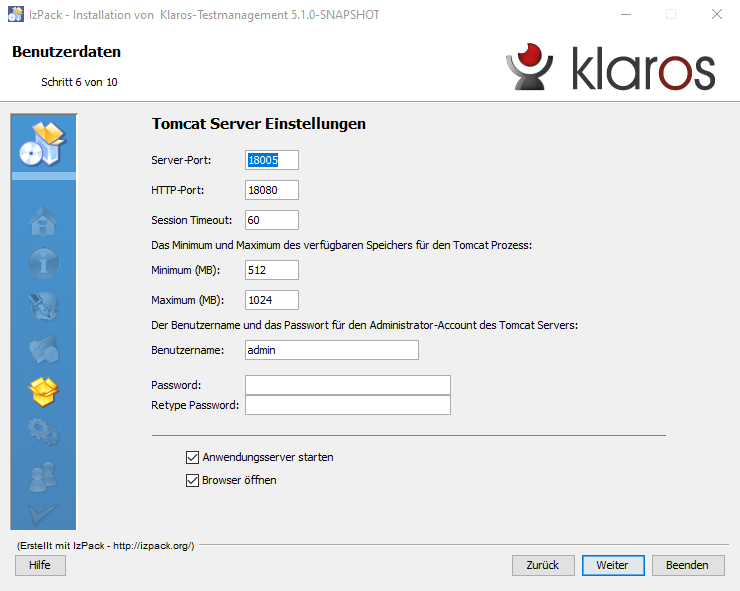This screenshot has height=591, width=740.
Task: Click the installer box-and-disc icon in sidebar
Action: pos(43,144)
